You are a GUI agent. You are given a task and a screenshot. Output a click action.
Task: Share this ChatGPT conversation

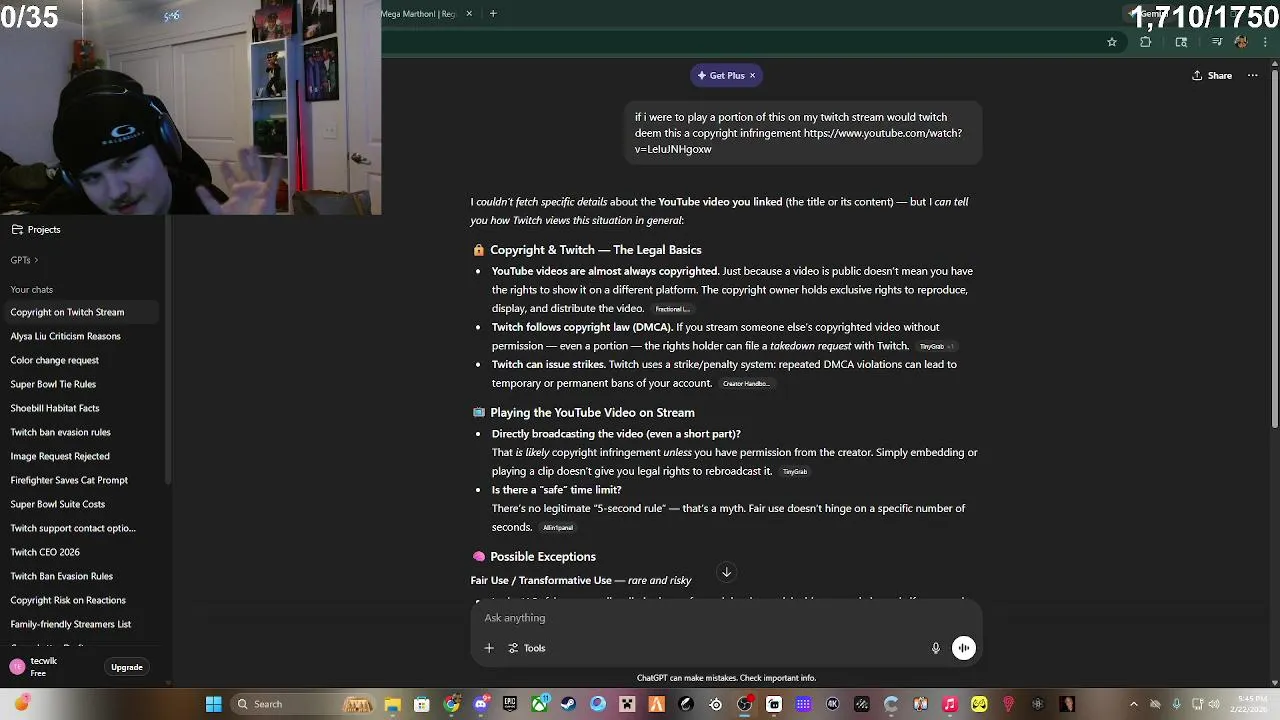pos(1212,76)
